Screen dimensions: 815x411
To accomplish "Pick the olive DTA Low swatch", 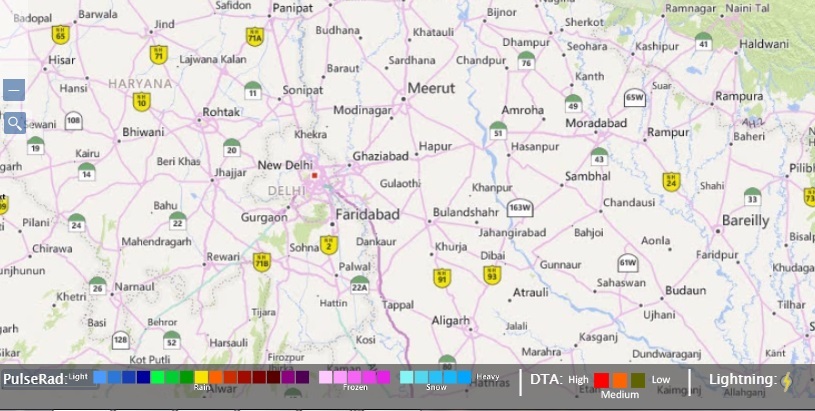I will [x=638, y=380].
